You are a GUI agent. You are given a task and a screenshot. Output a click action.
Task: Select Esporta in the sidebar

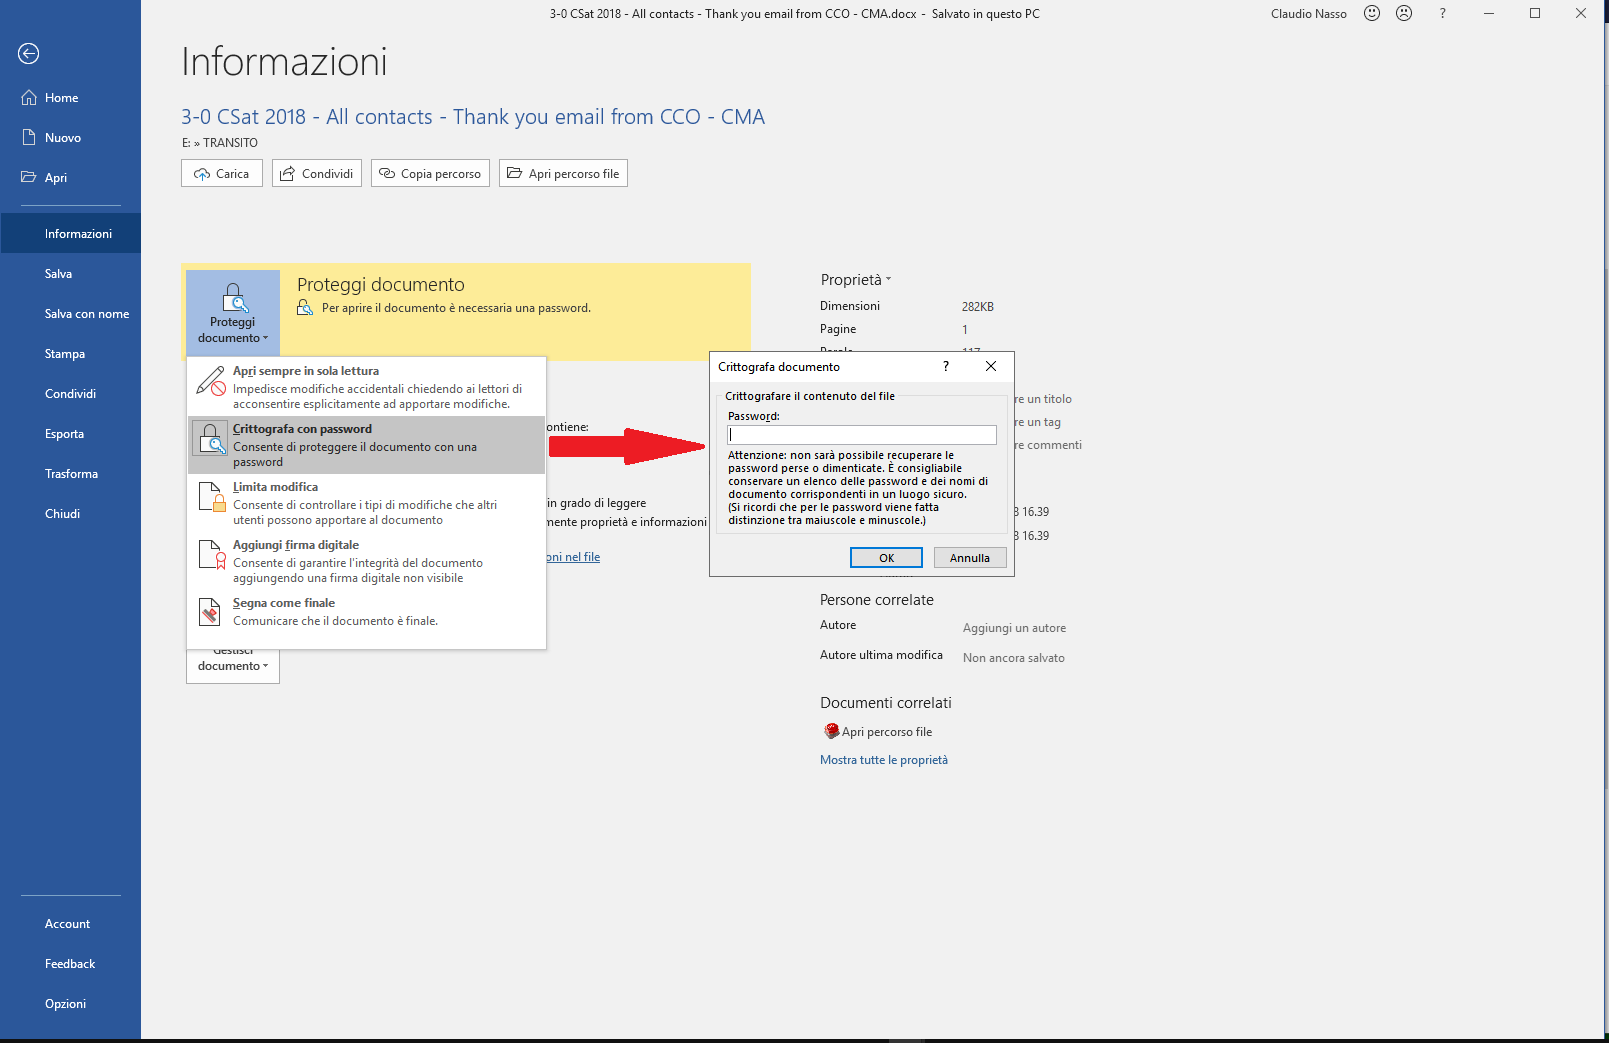[70, 434]
